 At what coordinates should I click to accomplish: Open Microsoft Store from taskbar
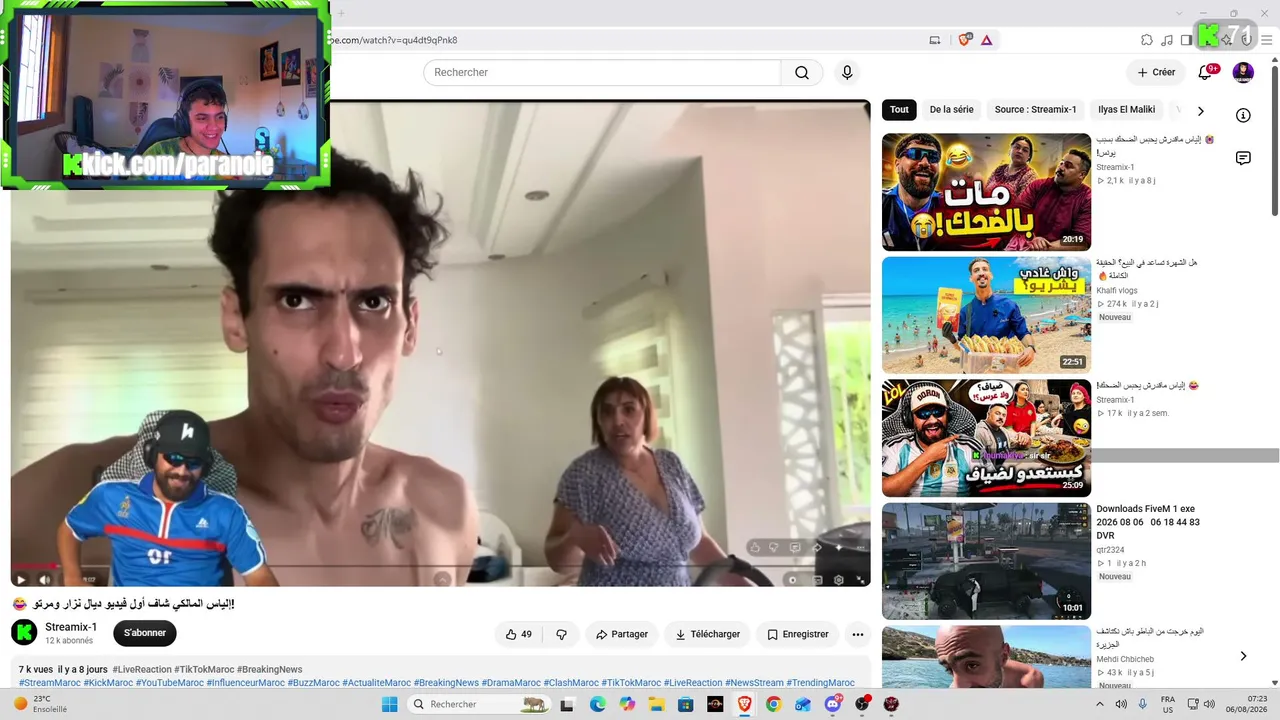pos(685,704)
